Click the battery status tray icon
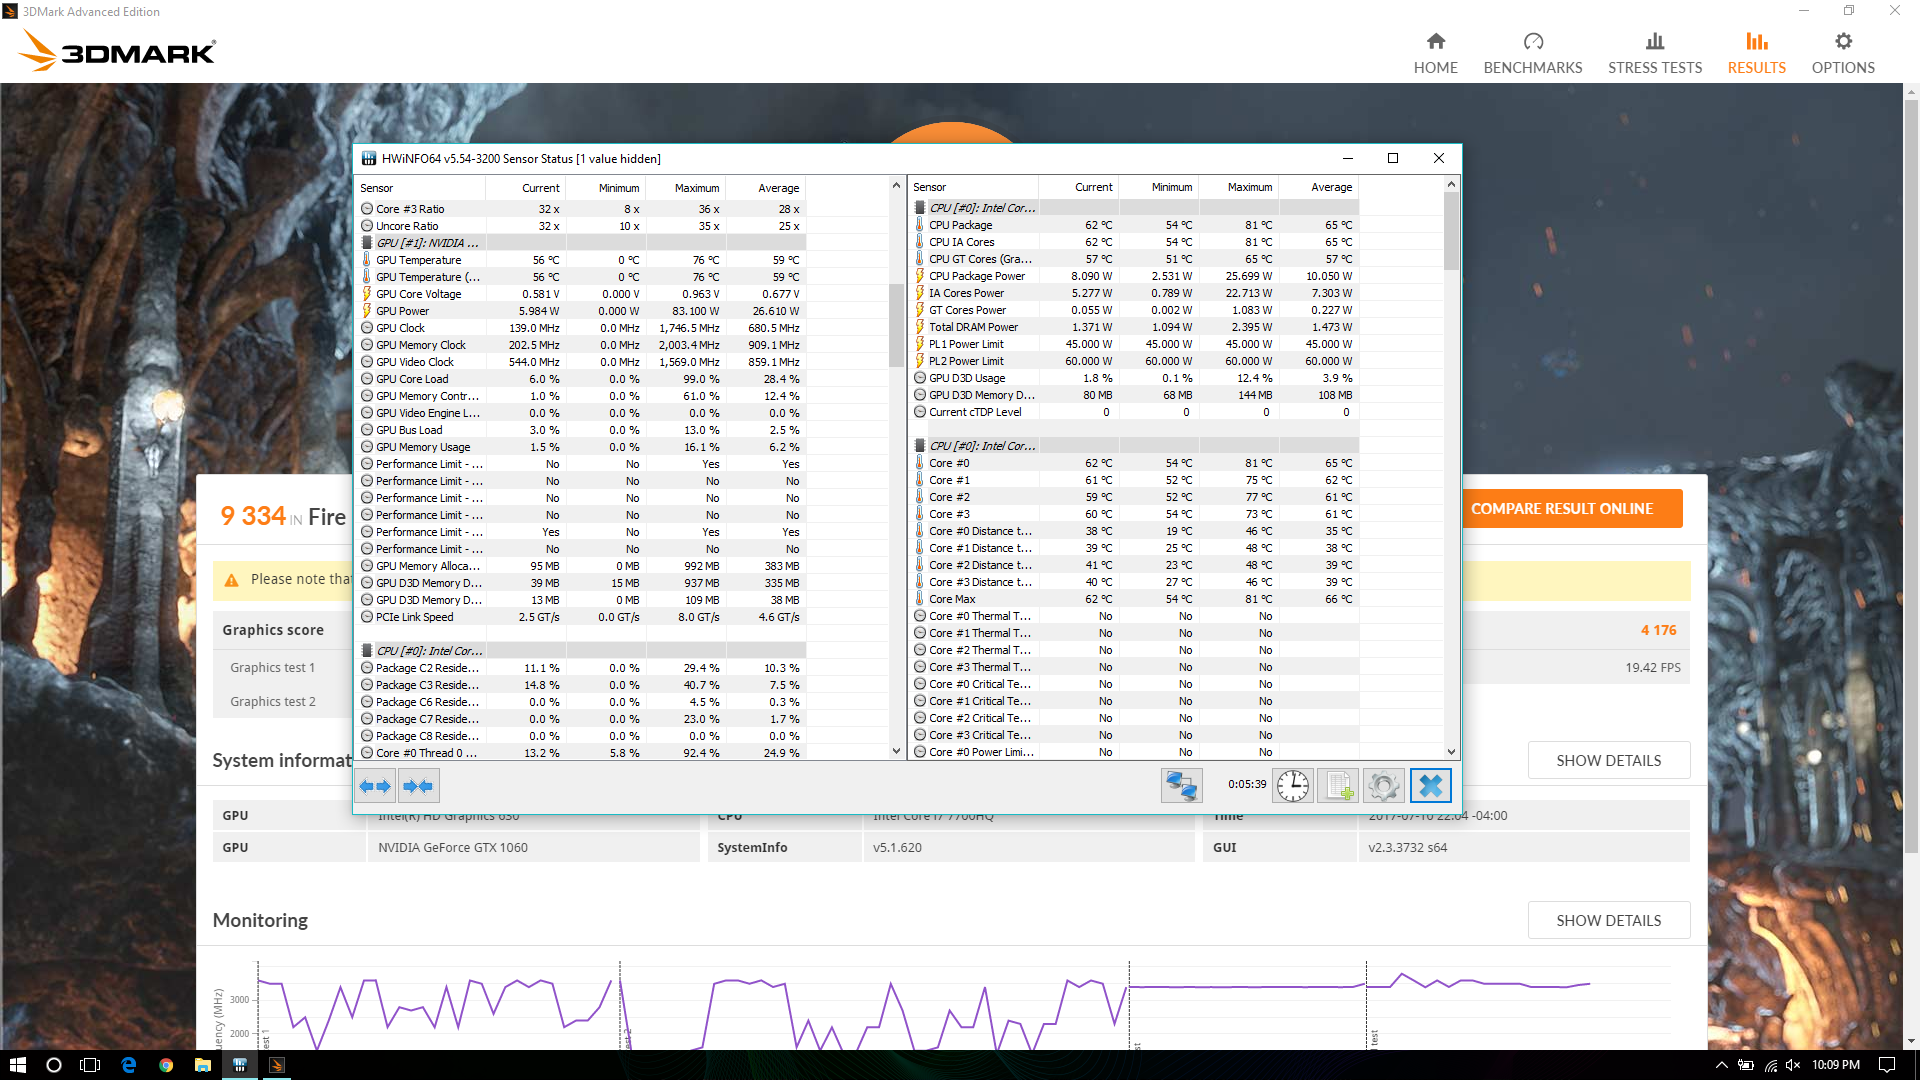The width and height of the screenshot is (1920, 1080). [1746, 1065]
